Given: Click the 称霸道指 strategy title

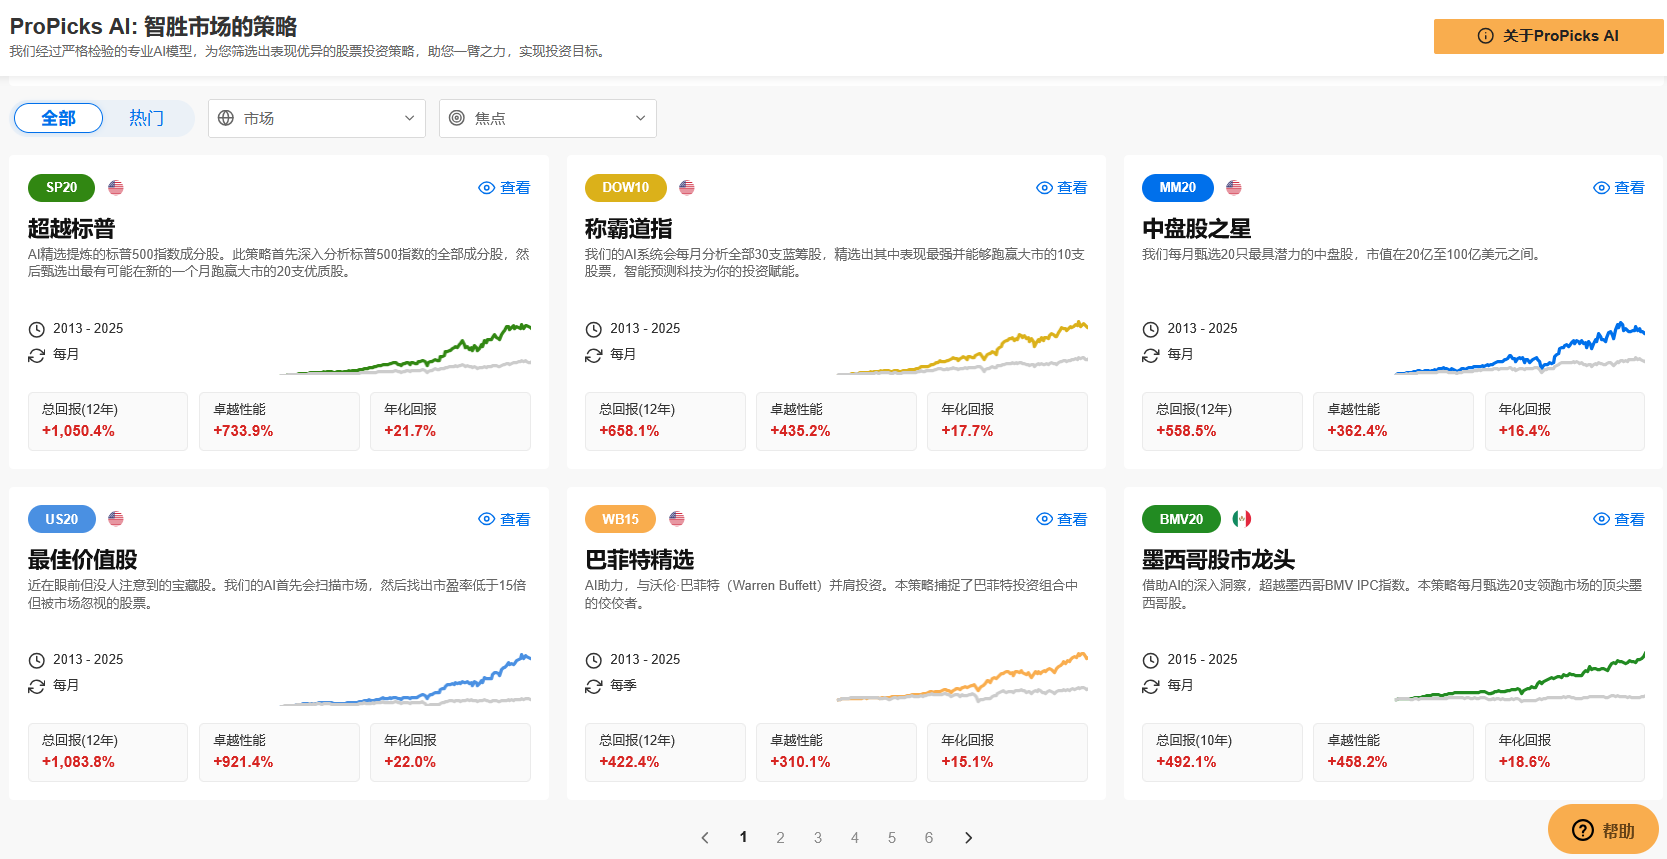Looking at the screenshot, I should [x=629, y=229].
